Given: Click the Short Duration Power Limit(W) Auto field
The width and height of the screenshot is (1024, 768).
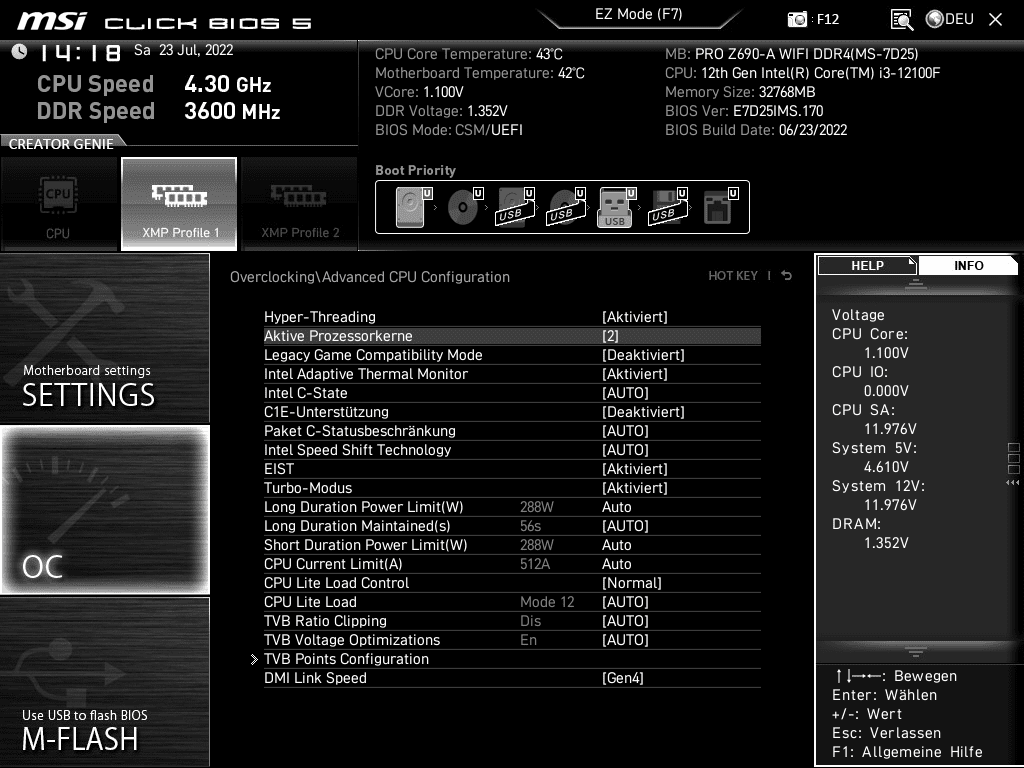Looking at the screenshot, I should tap(616, 545).
